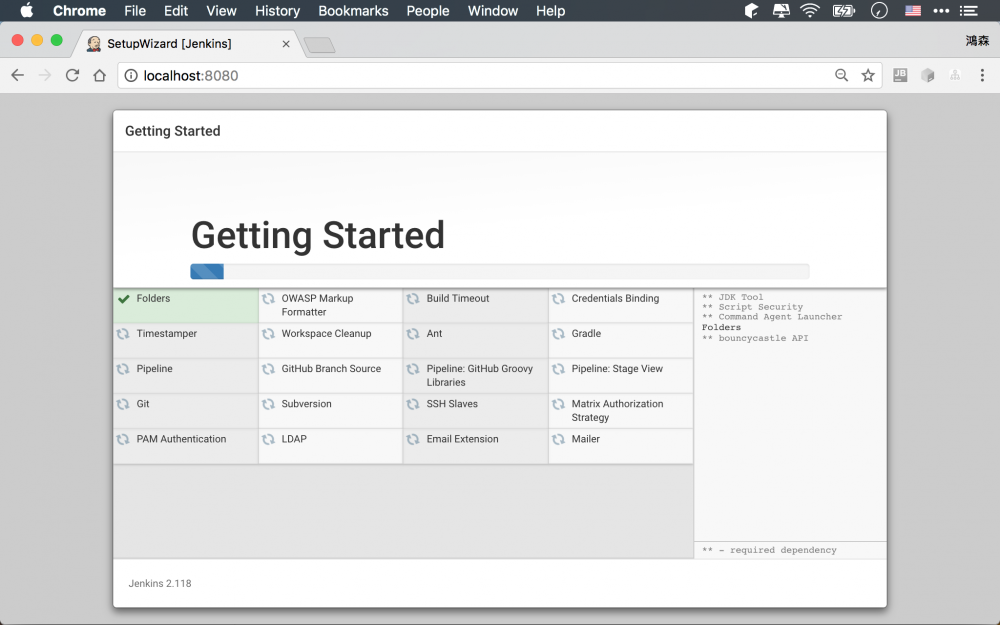Click the SSH Slaves loading spinner
Viewport: 1000px width, 625px height.
[x=412, y=403]
